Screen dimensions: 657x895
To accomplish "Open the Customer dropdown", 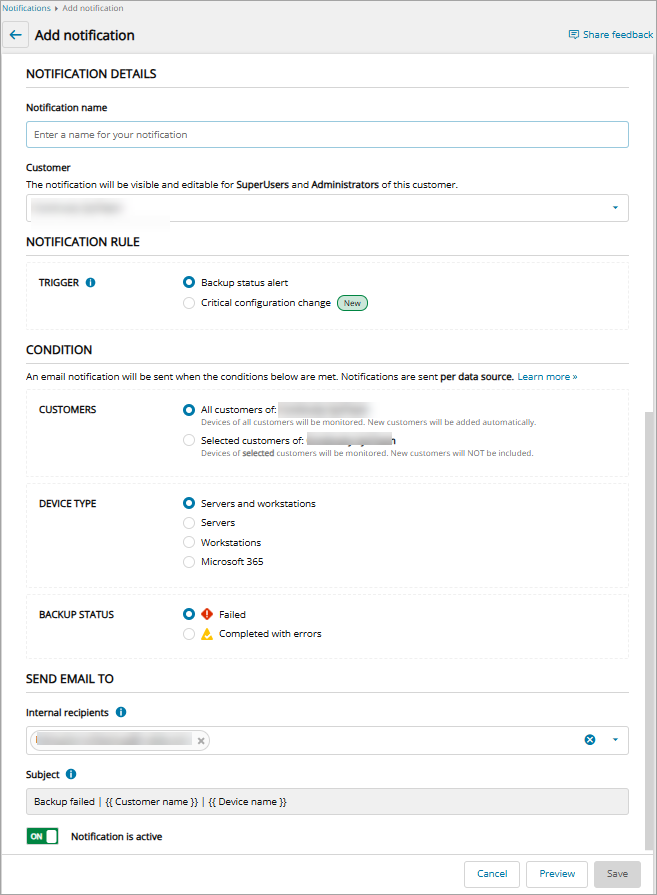I will 614,208.
